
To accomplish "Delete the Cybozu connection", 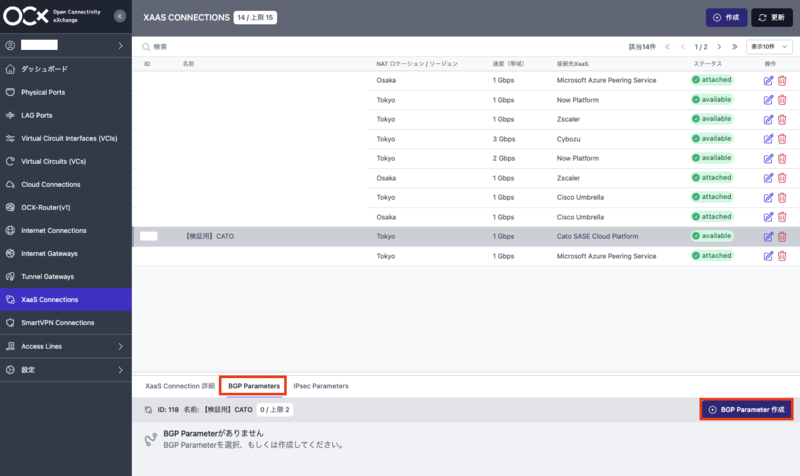I will point(782,139).
